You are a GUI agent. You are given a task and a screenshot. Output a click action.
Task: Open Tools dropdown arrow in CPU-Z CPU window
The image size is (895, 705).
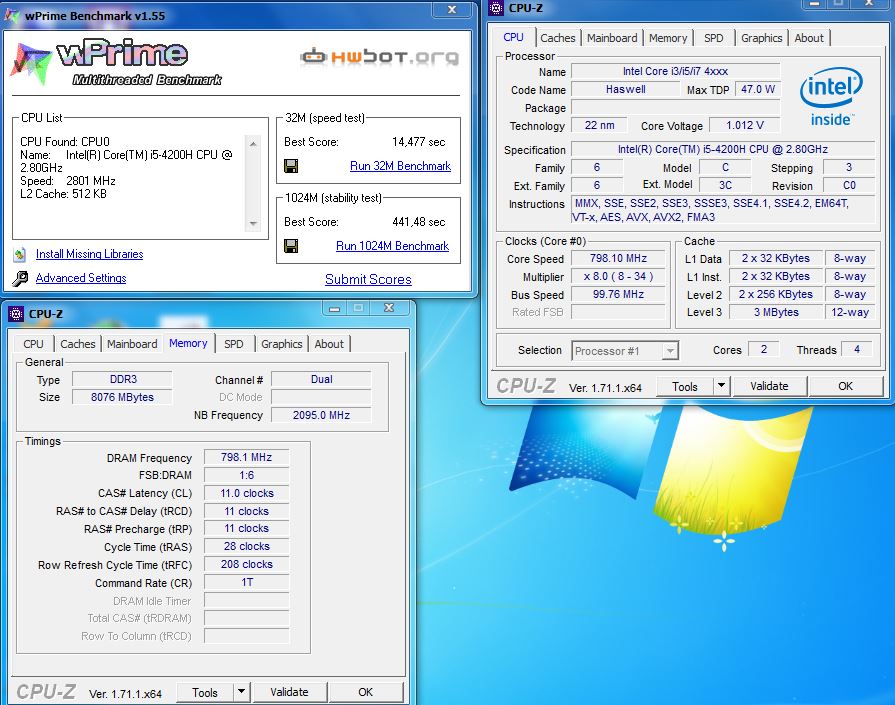(721, 386)
